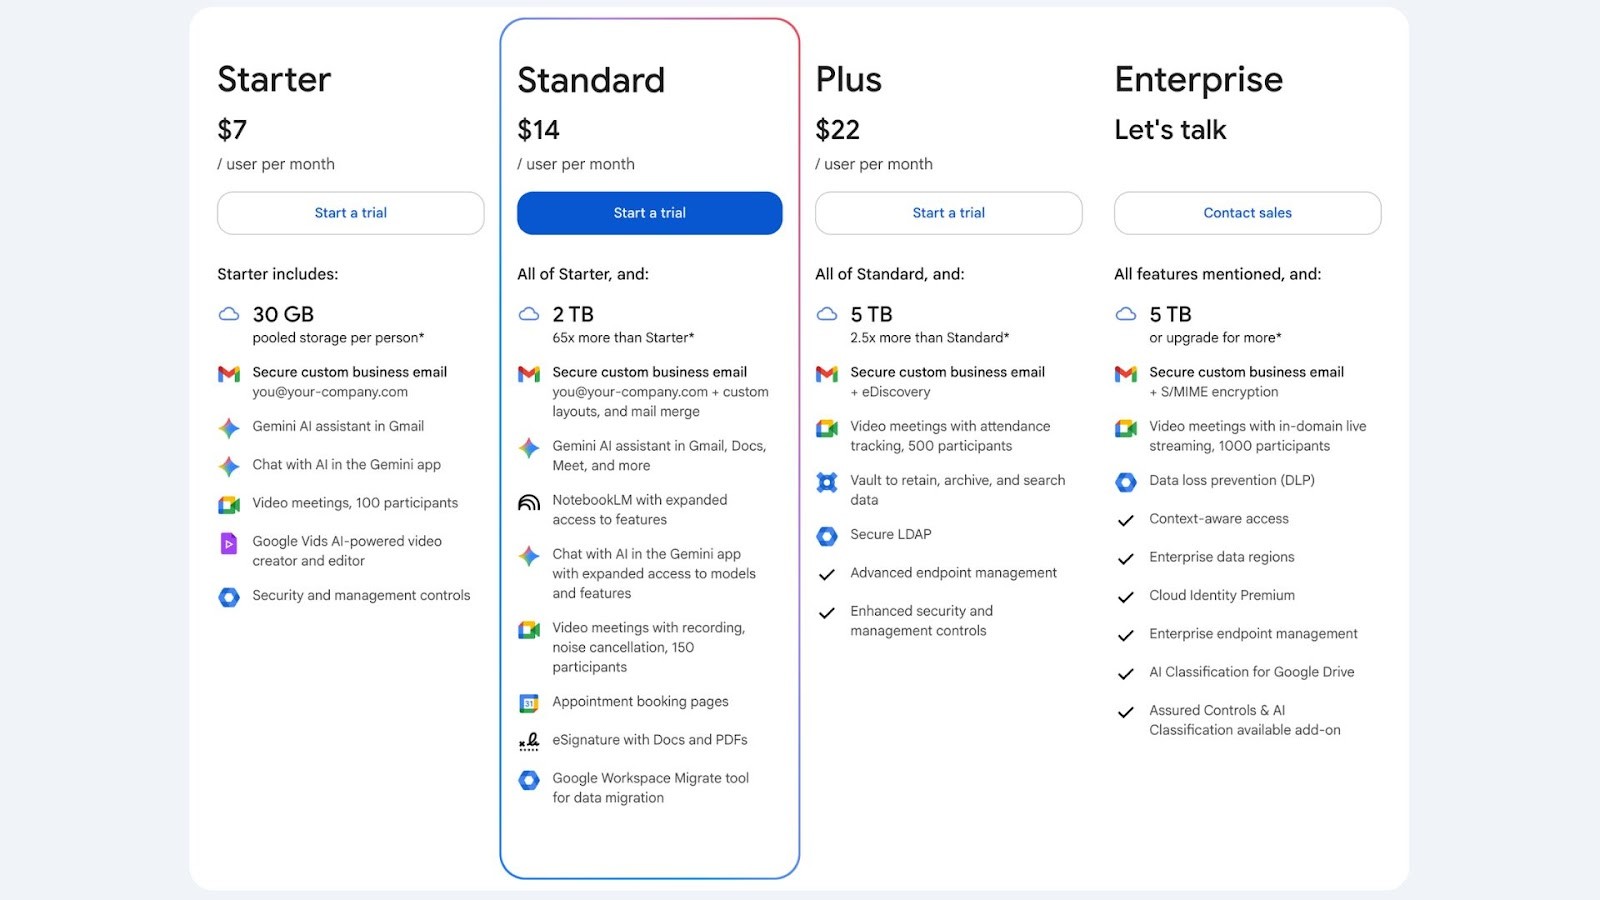Click the checkmark beside Advanced endpoint management
The width and height of the screenshot is (1600, 900).
(x=827, y=575)
